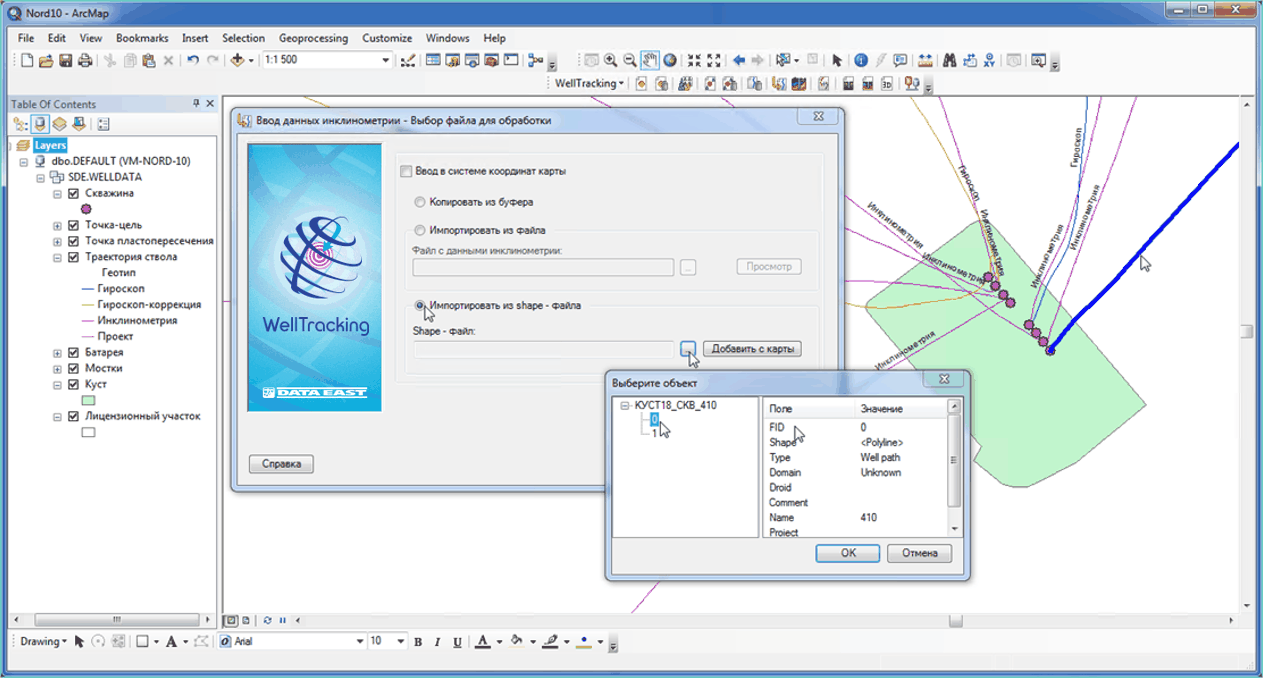Open the WellTracking toolbar dropdown menu

[589, 84]
